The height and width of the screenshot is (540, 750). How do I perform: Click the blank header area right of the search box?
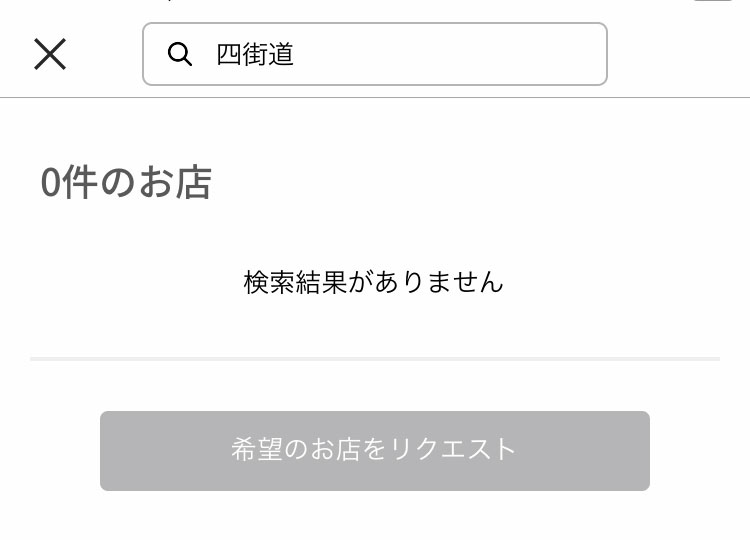tap(678, 54)
